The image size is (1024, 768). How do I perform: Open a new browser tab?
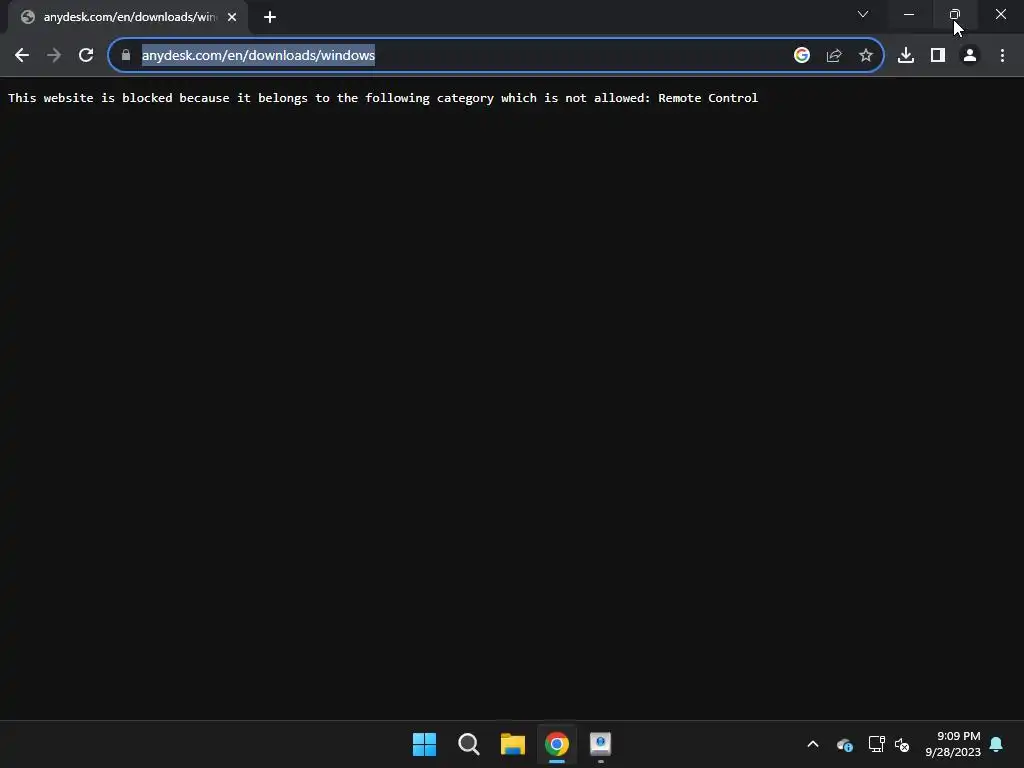[x=270, y=17]
